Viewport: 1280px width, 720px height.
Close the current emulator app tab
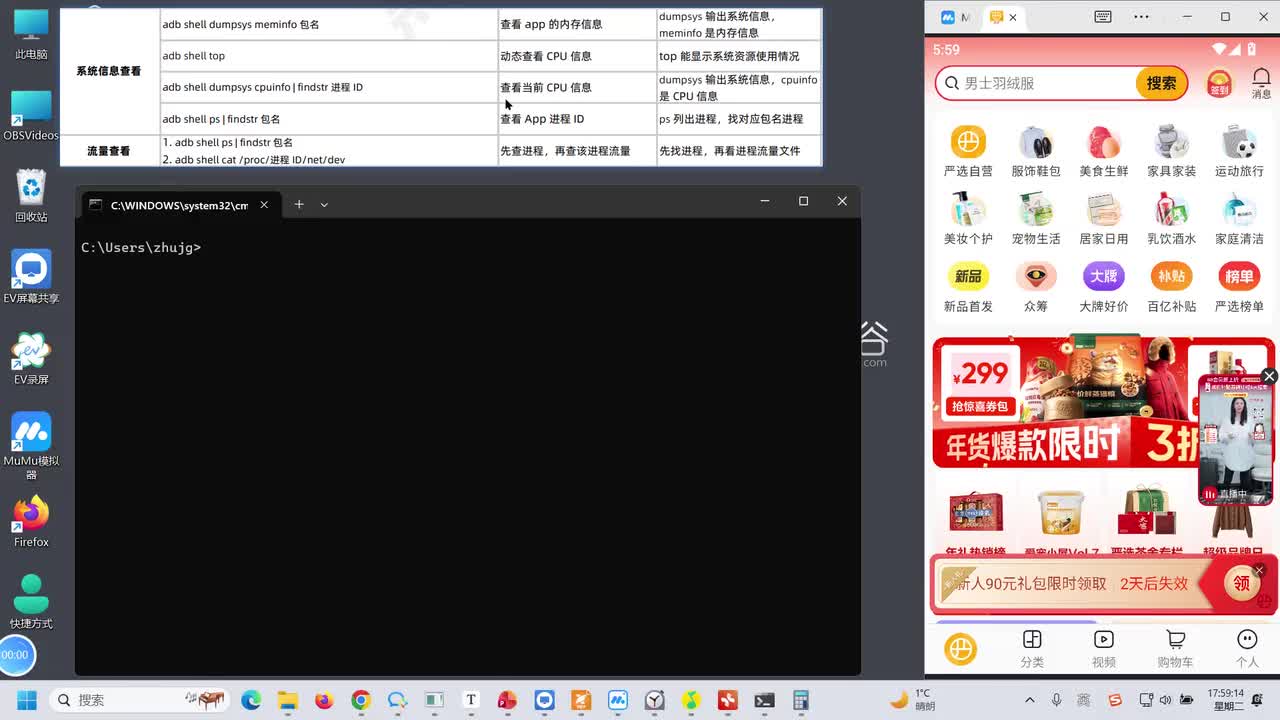[x=1013, y=17]
